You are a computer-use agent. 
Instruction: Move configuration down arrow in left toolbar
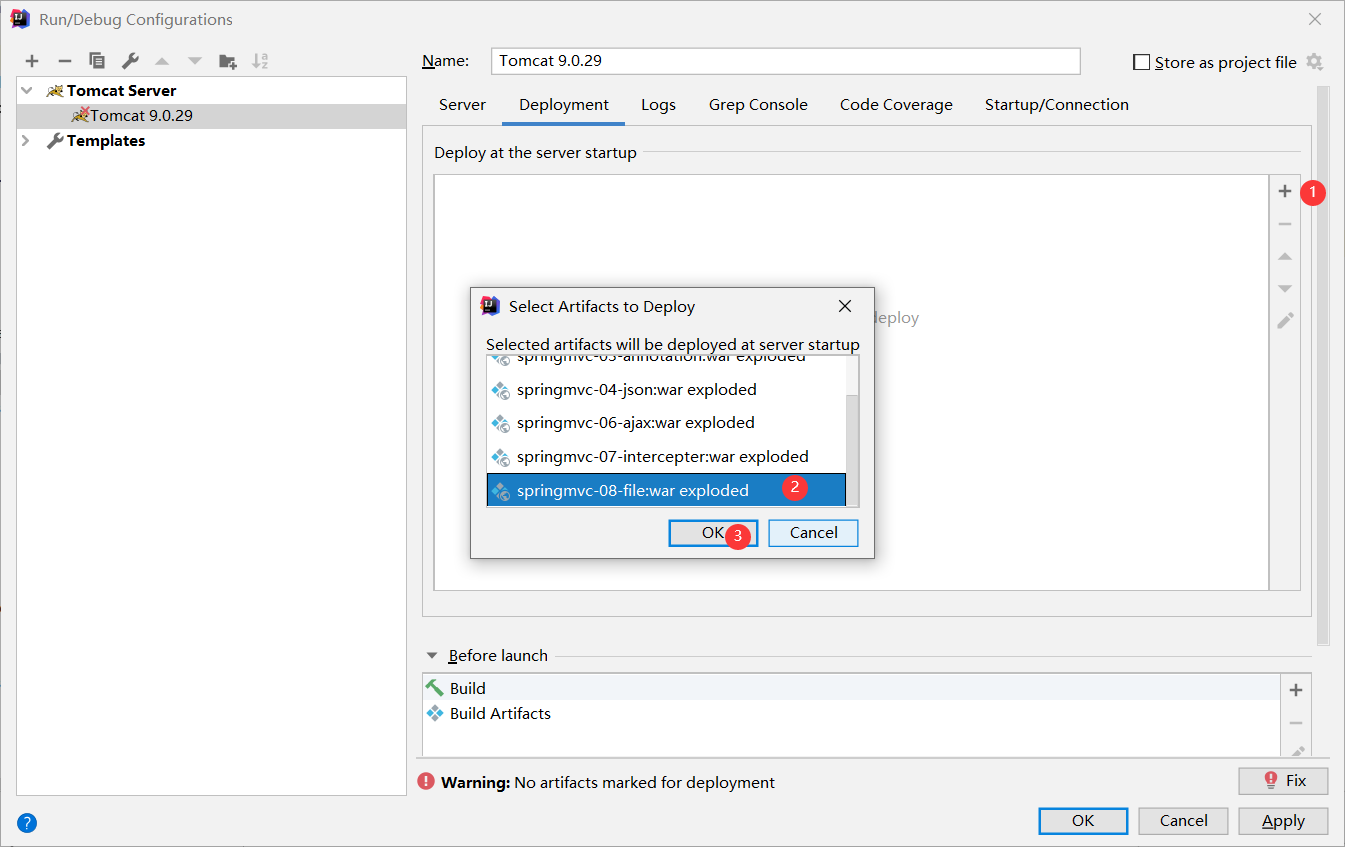tap(195, 61)
